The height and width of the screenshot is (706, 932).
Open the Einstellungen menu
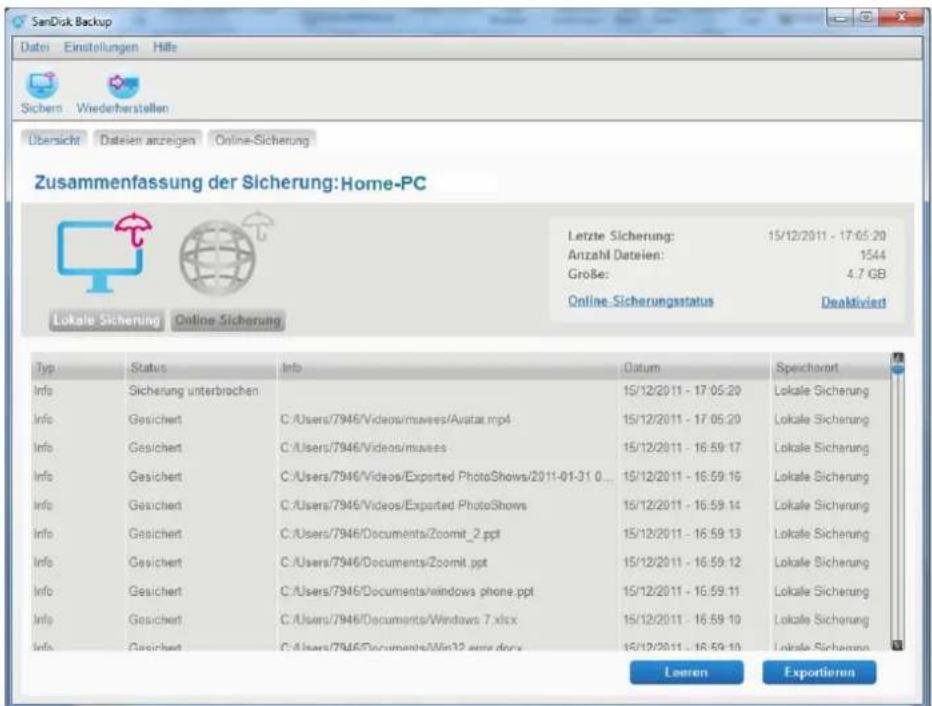click(x=101, y=47)
